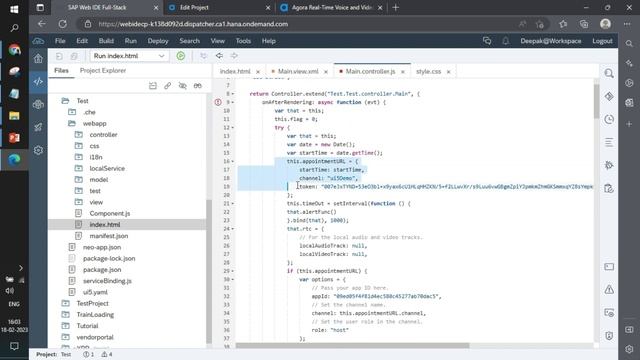Screen dimensions: 640x360
Task: Open File Explorer from Windows taskbar
Action: click(x=14, y=116)
